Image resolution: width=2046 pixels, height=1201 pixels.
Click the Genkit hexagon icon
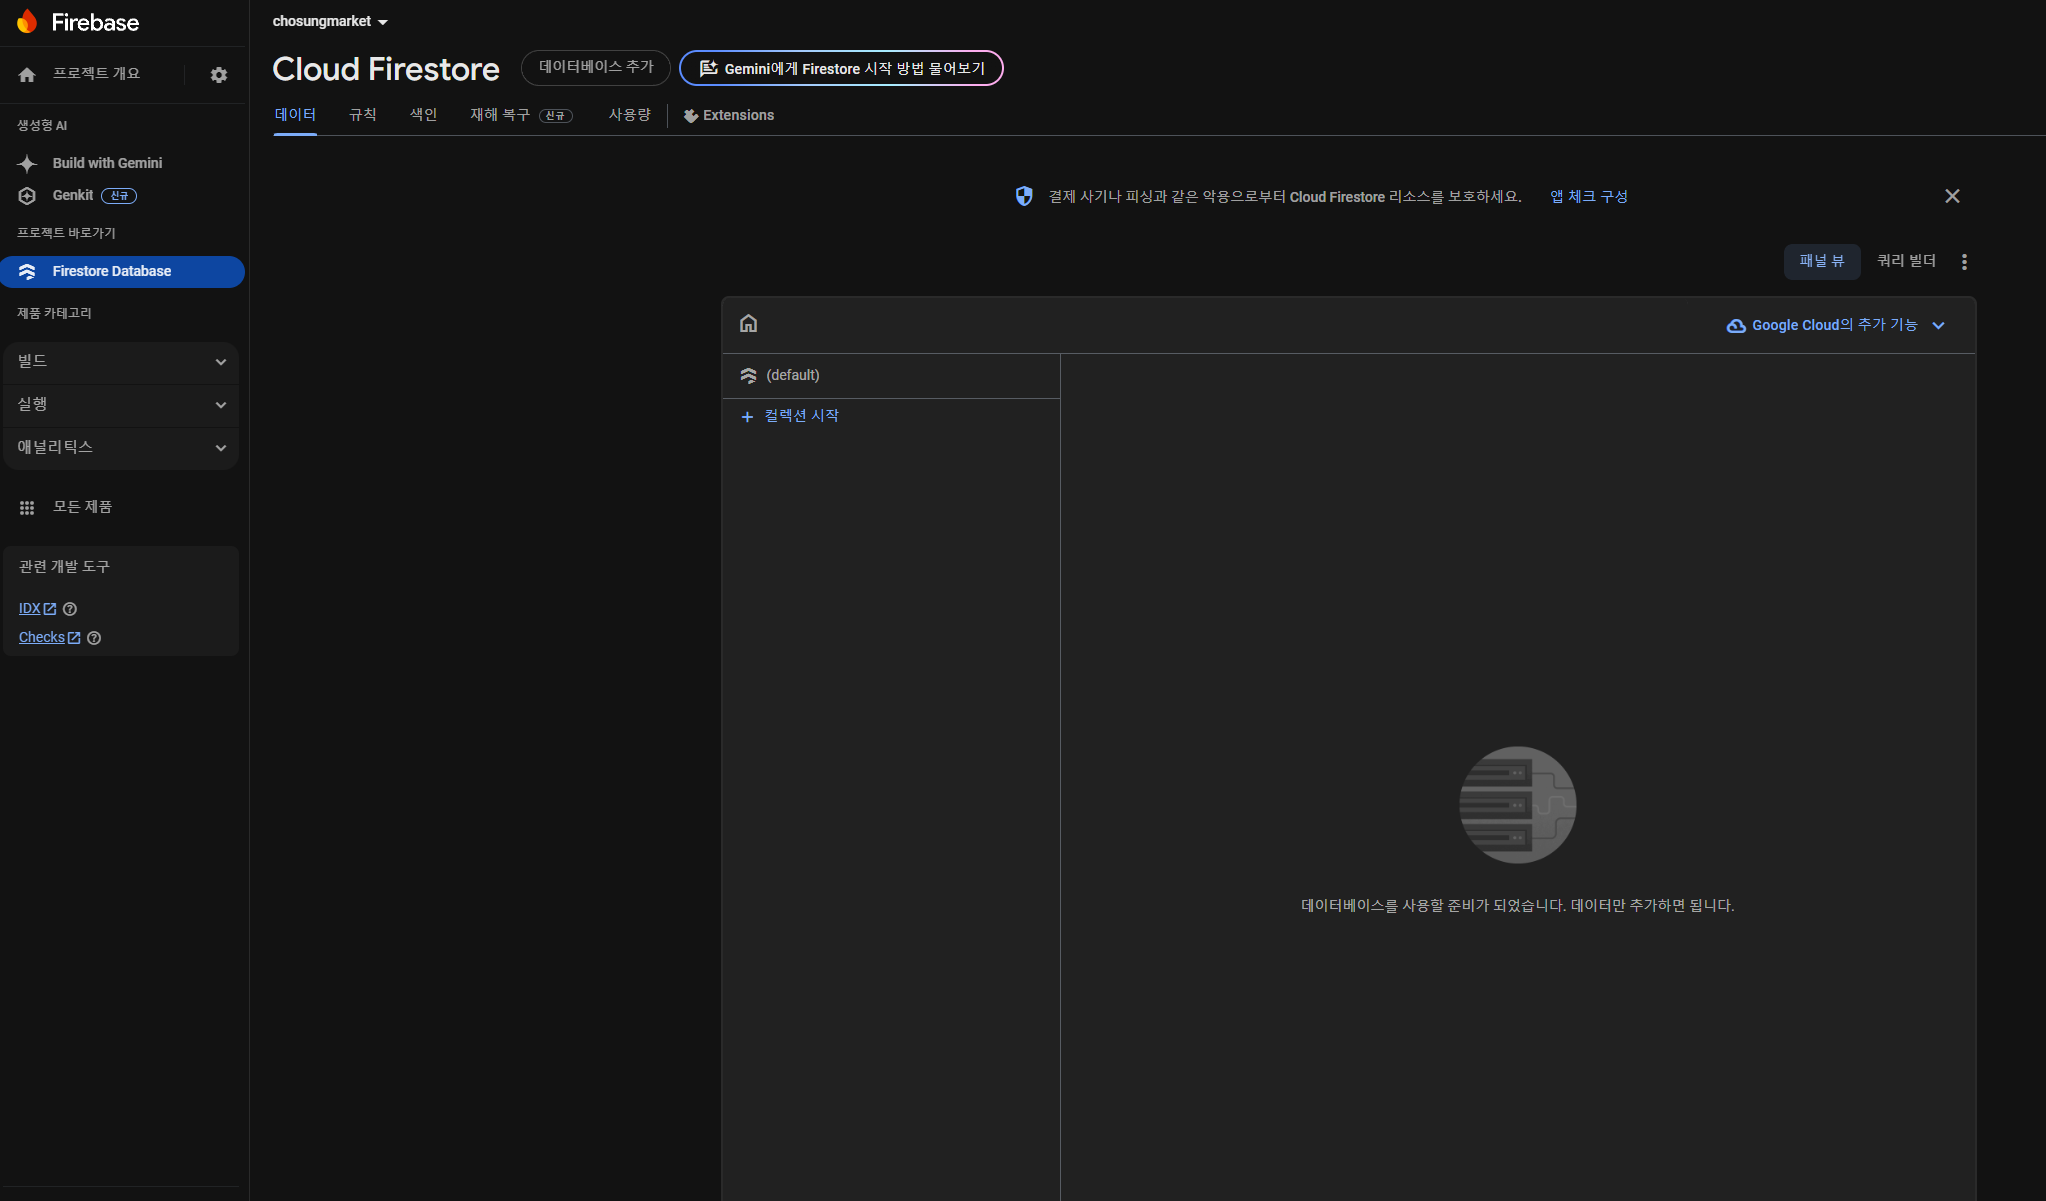27,196
